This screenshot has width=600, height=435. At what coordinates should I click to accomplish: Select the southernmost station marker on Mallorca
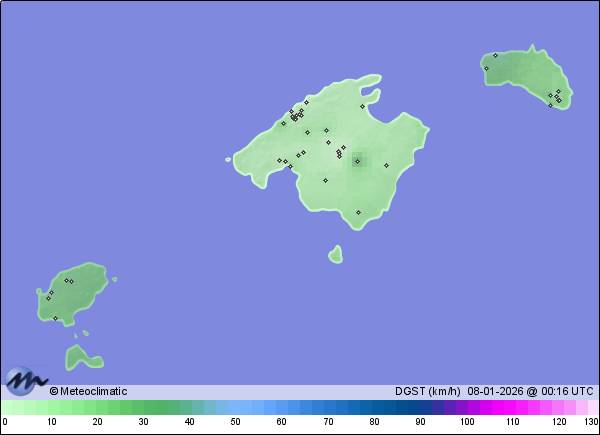point(358,212)
